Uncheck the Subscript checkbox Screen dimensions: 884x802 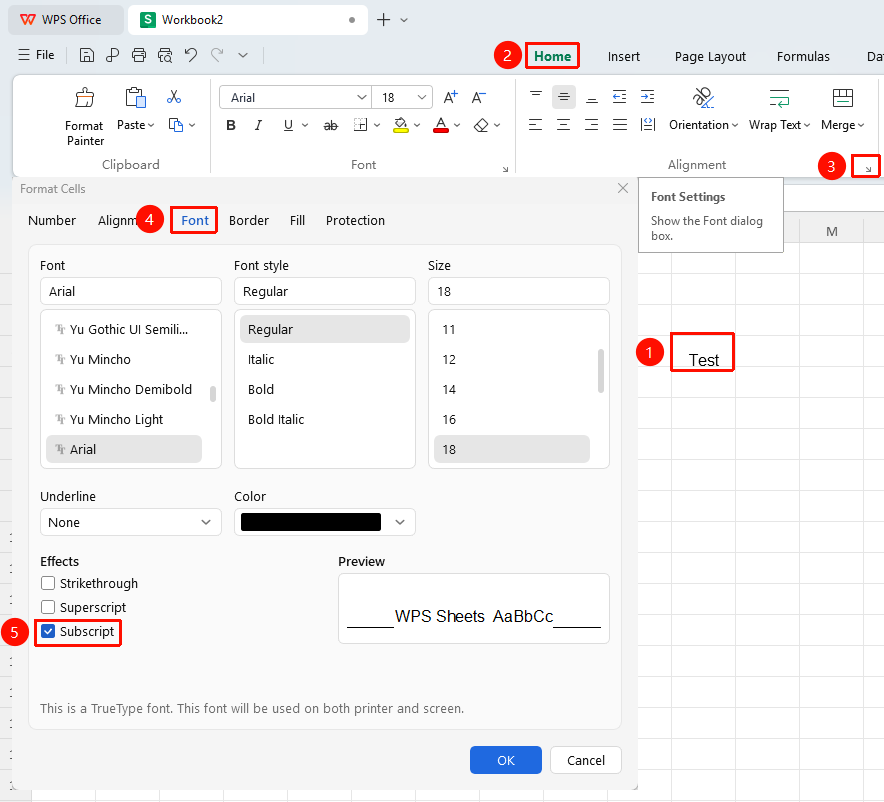pos(48,631)
